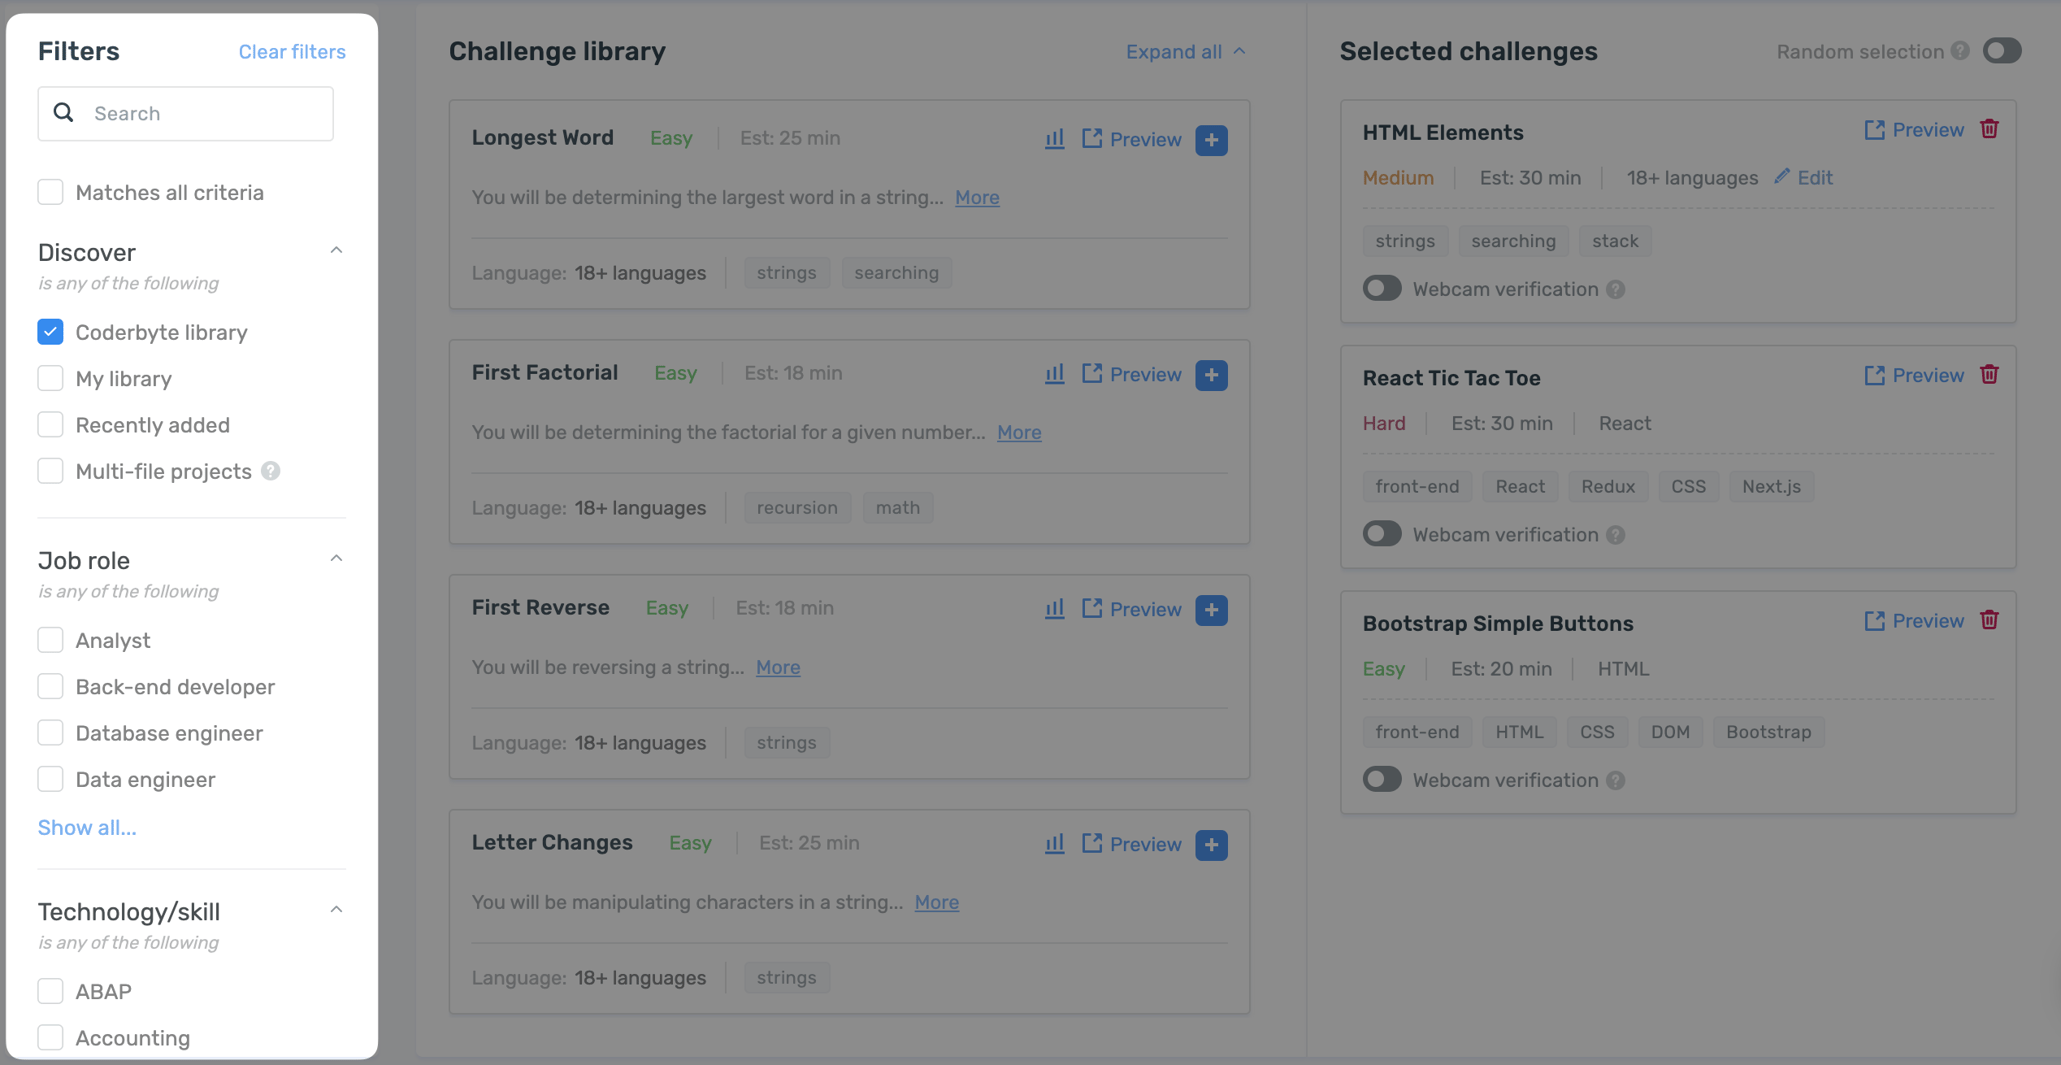Viewport: 2061px width, 1065px height.
Task: Delete HTML Elements from selected challenges
Action: [x=1989, y=129]
